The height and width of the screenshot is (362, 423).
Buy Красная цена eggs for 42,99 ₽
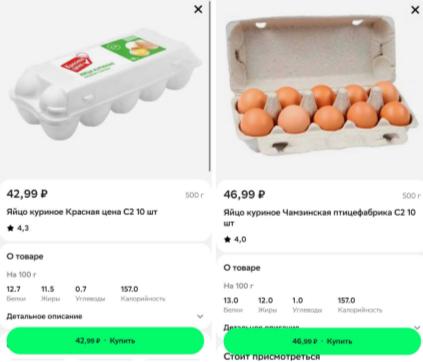(105, 341)
